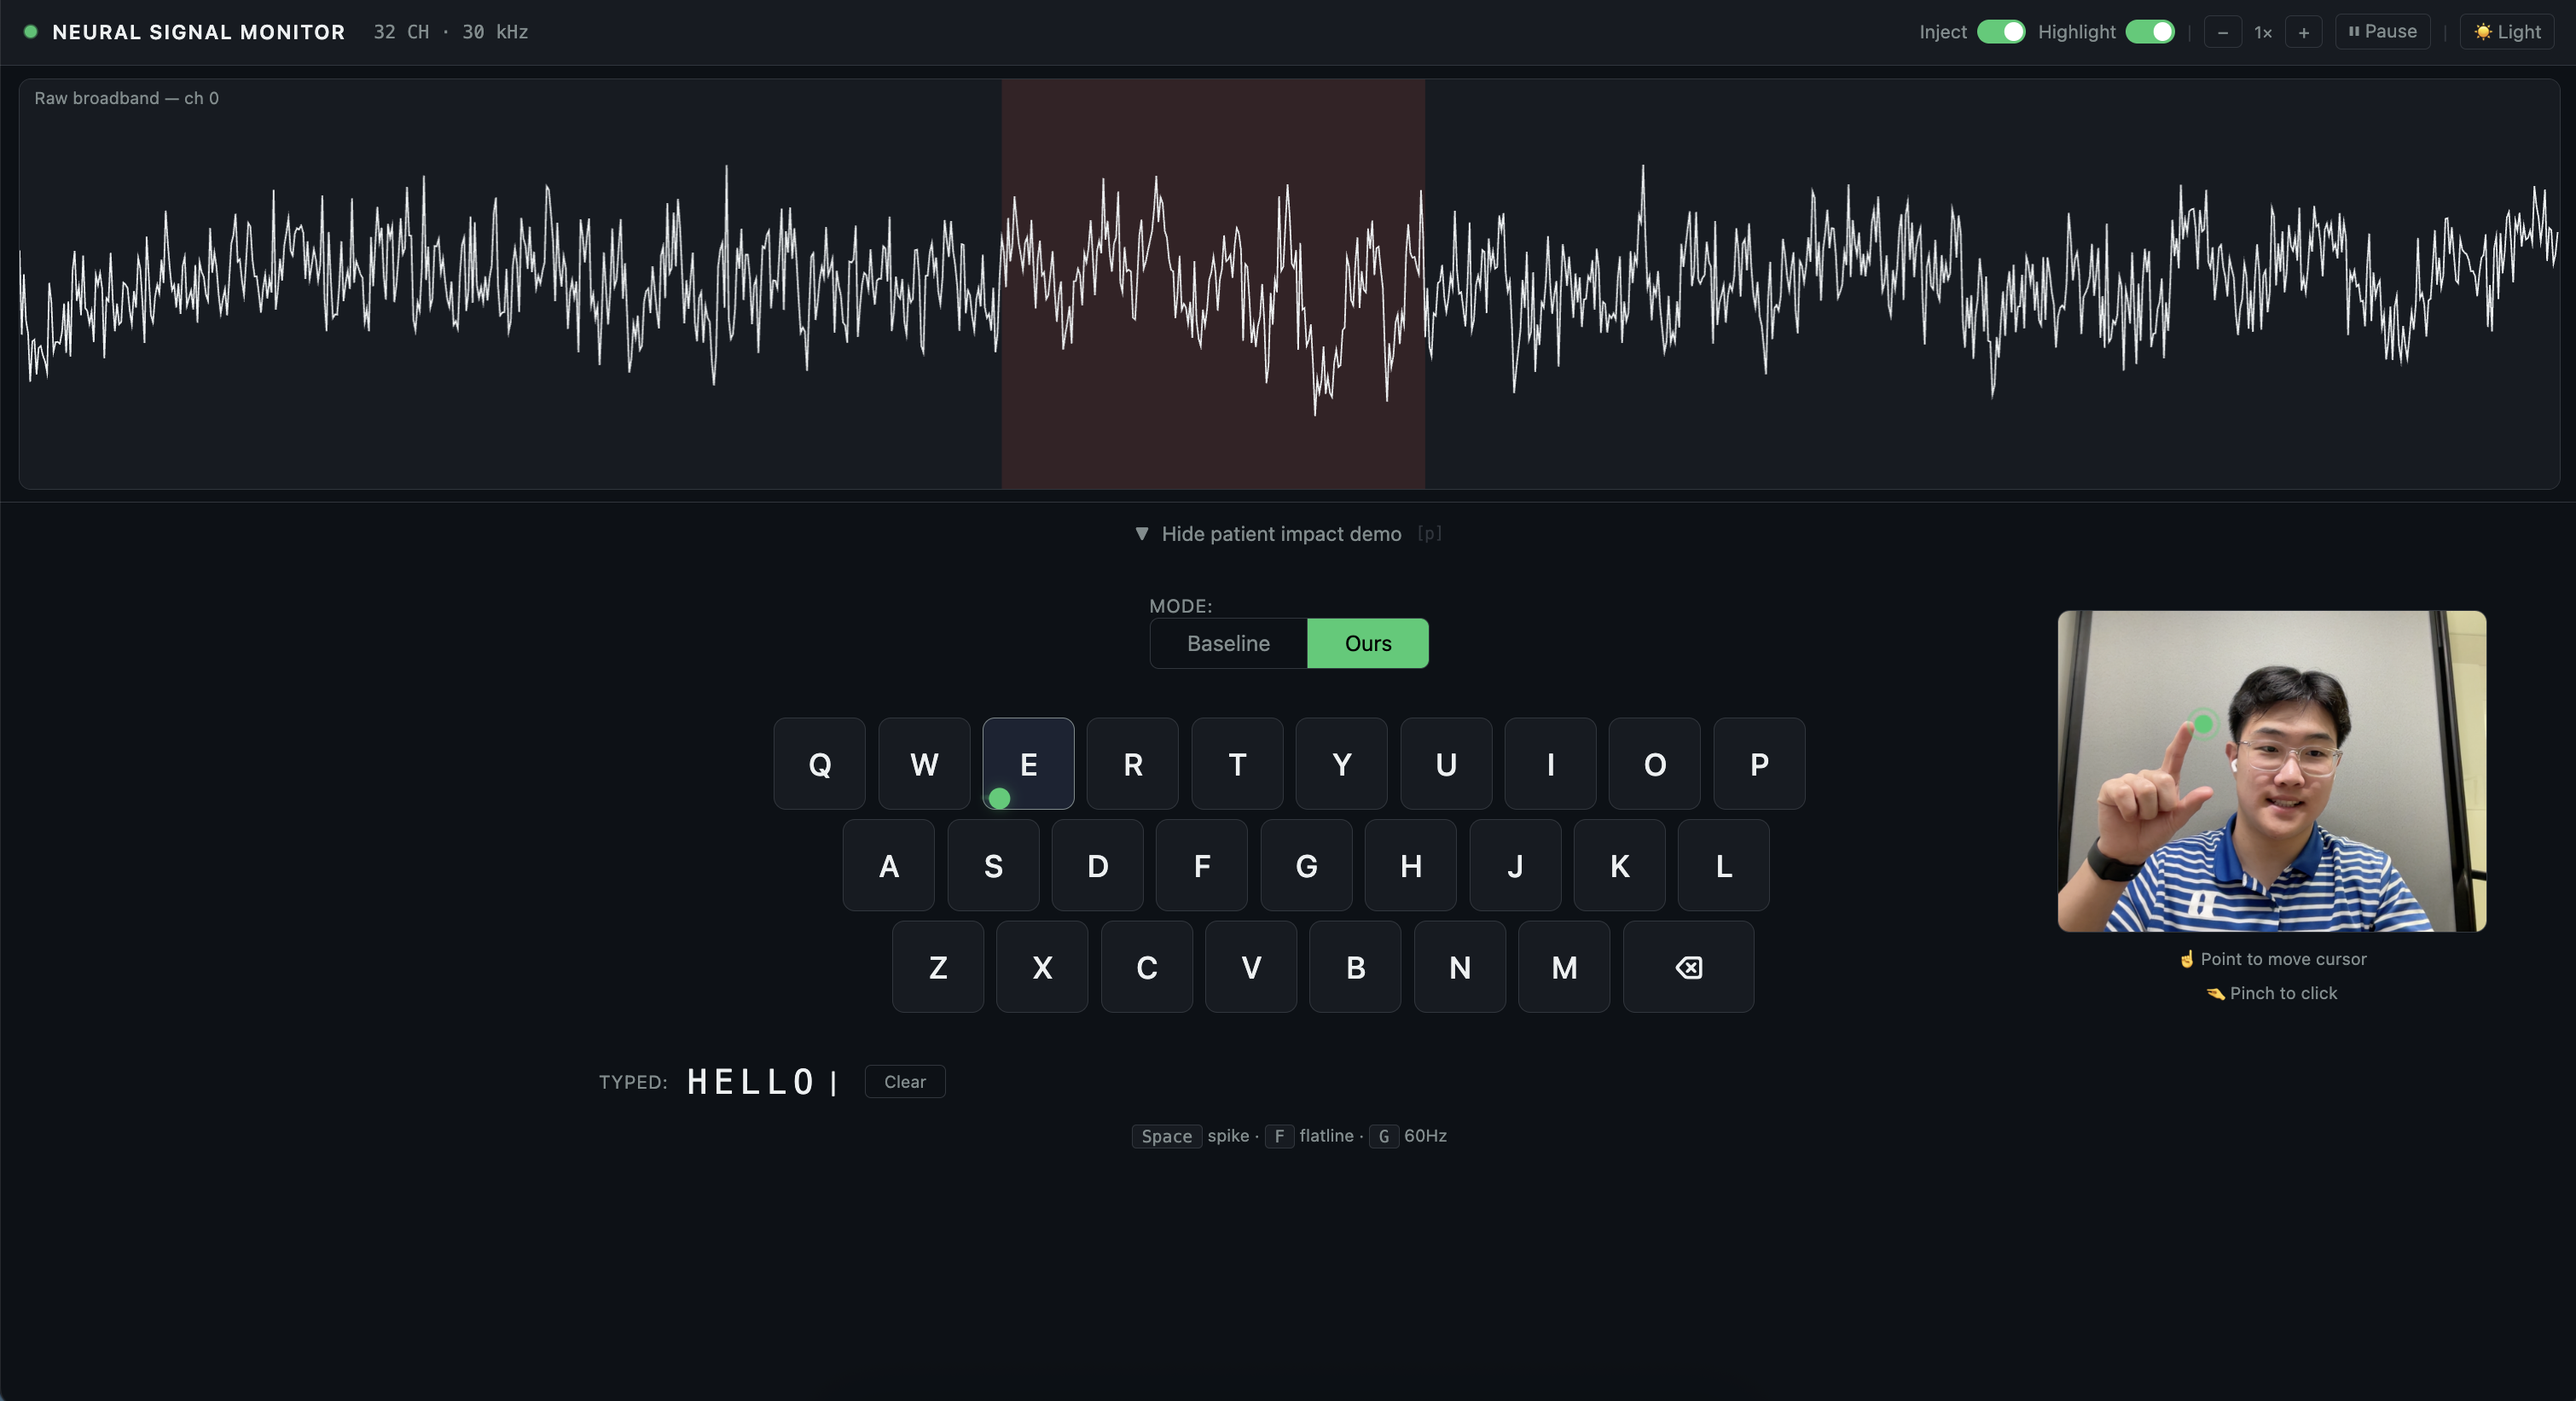Click the minus zoom stepper button
This screenshot has height=1401, width=2576.
[2222, 33]
